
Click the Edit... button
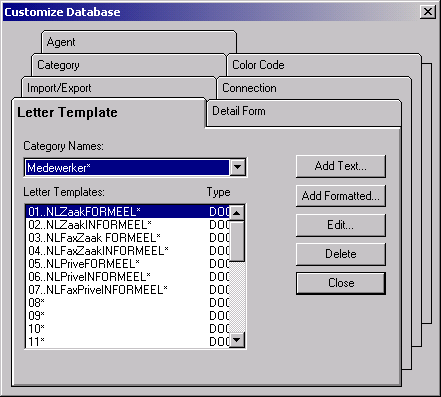[341, 225]
